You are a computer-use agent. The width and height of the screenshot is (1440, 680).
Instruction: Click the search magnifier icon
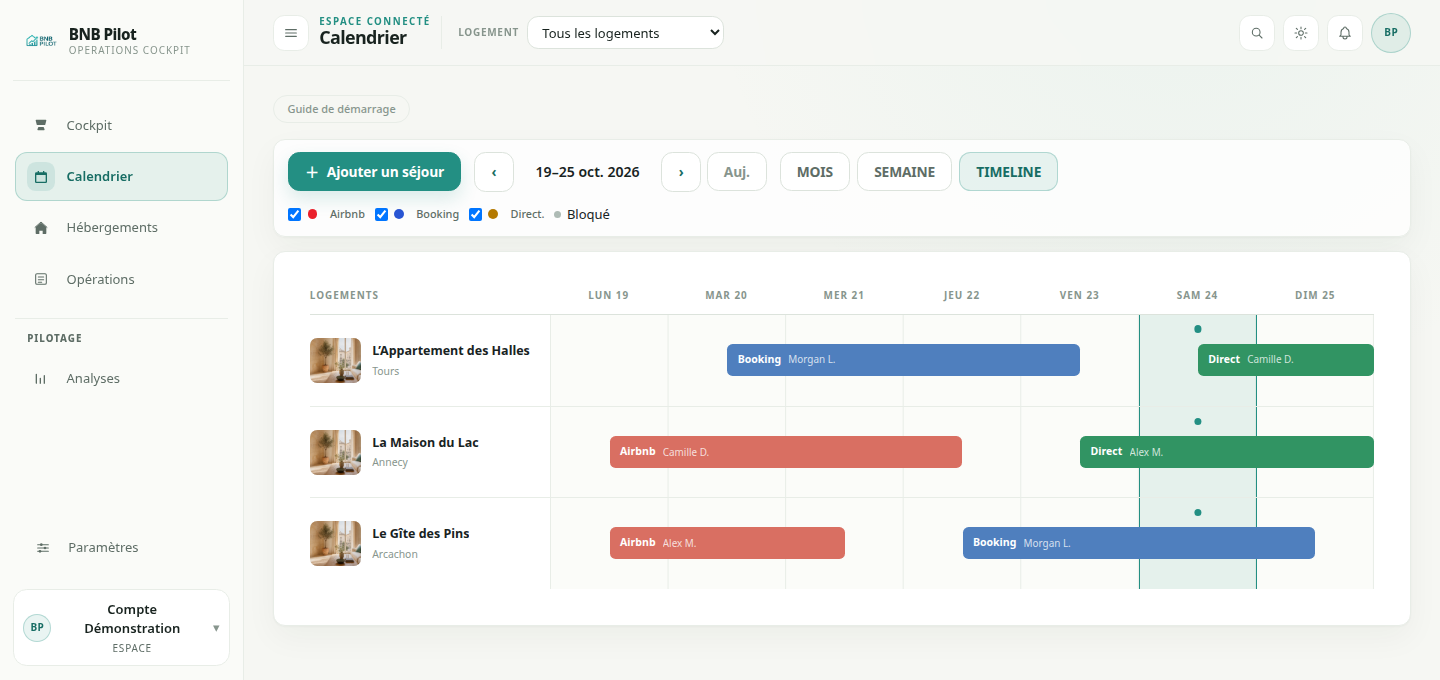point(1257,33)
